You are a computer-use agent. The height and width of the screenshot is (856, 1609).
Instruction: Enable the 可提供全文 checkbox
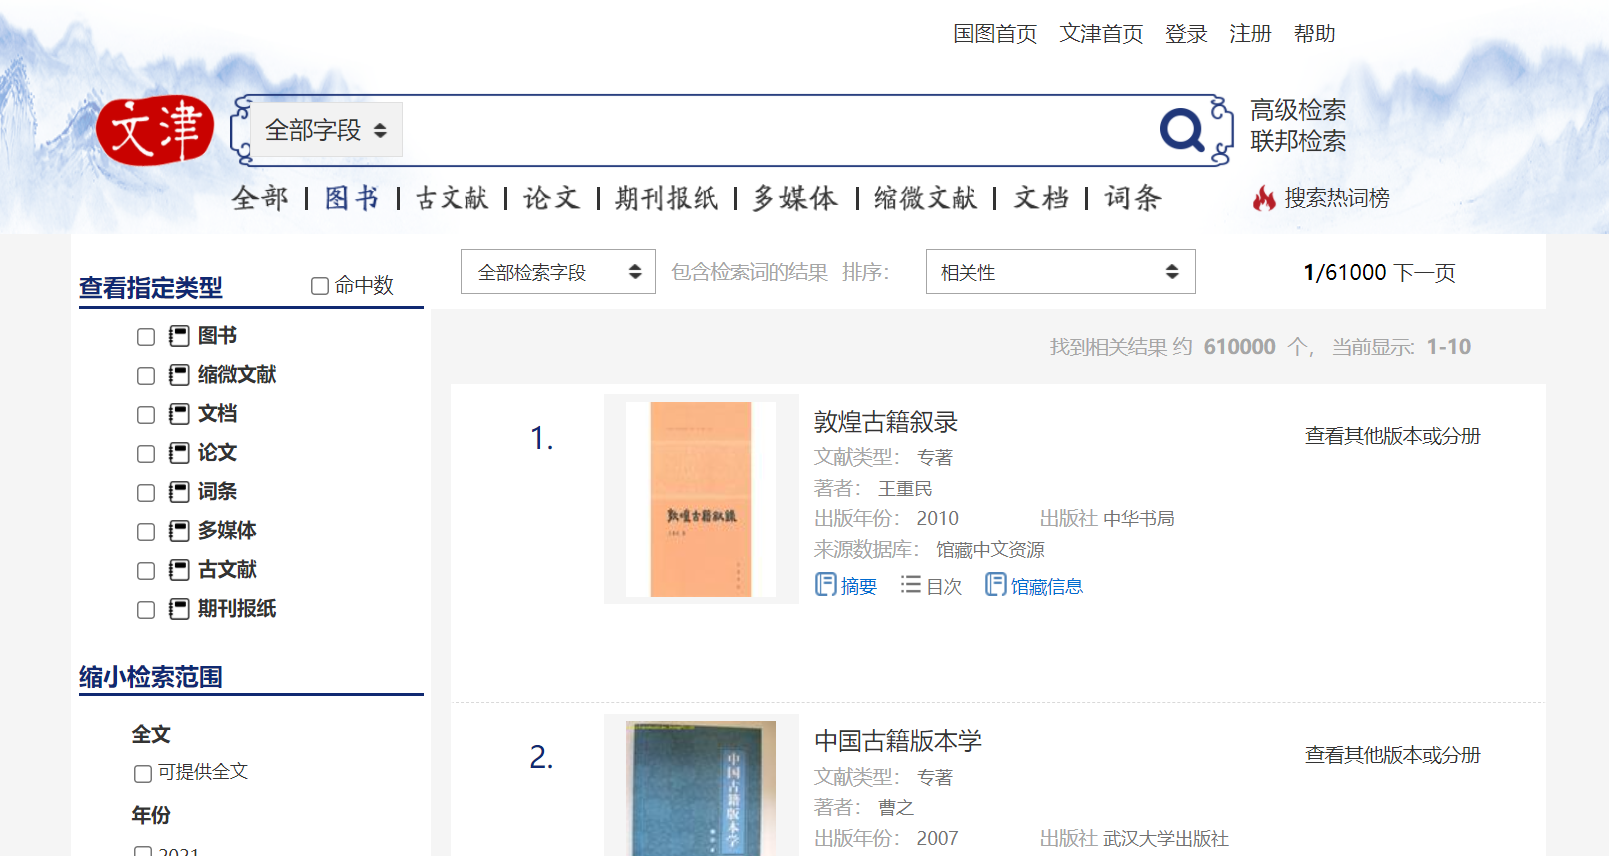pos(143,773)
